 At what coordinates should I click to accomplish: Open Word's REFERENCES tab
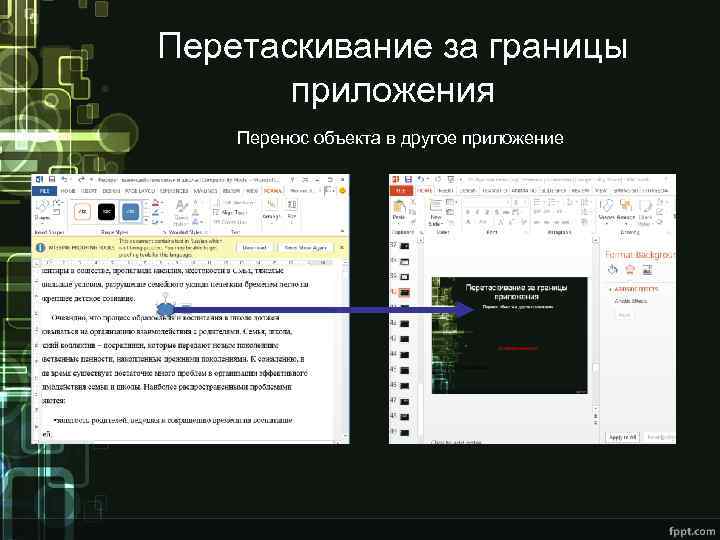click(174, 191)
